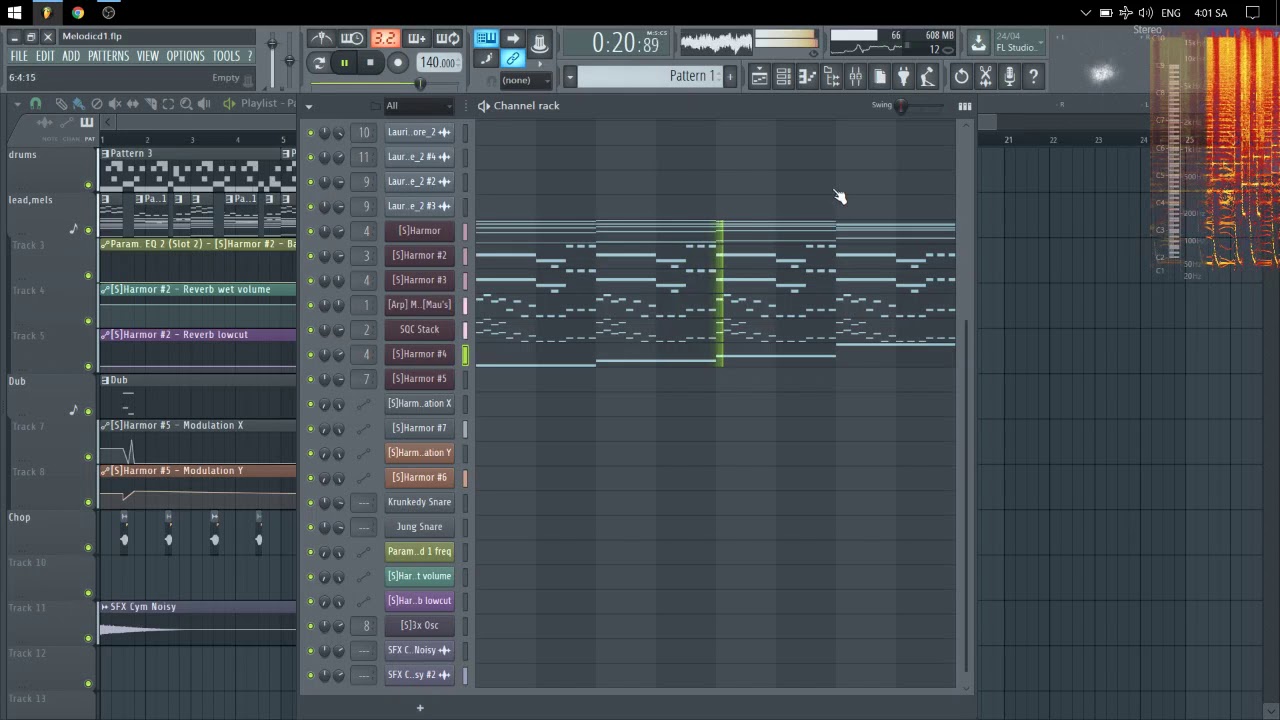Viewport: 1280px width, 720px height.
Task: Expand the Channel rack options menu arrow
Action: 308,106
